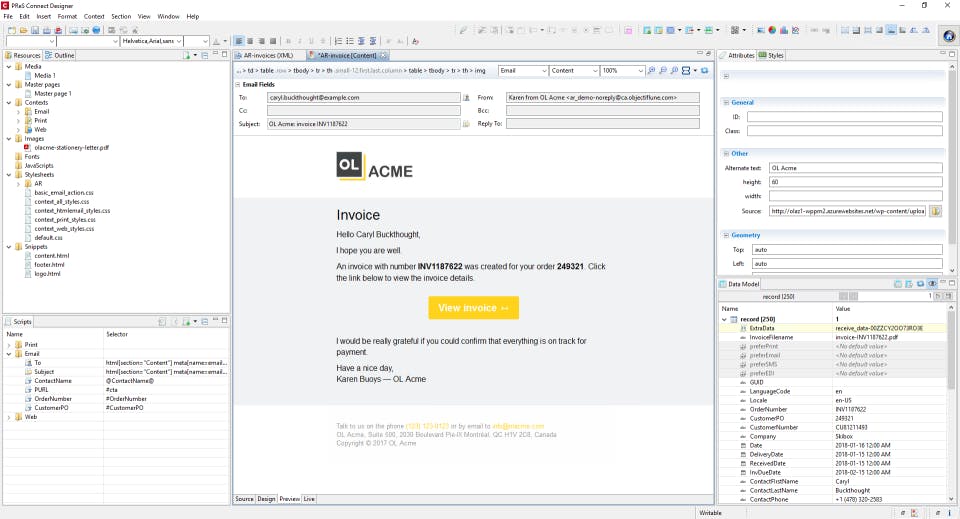Switch to the Styles tab
The width and height of the screenshot is (960, 519).
pyautogui.click(x=771, y=55)
